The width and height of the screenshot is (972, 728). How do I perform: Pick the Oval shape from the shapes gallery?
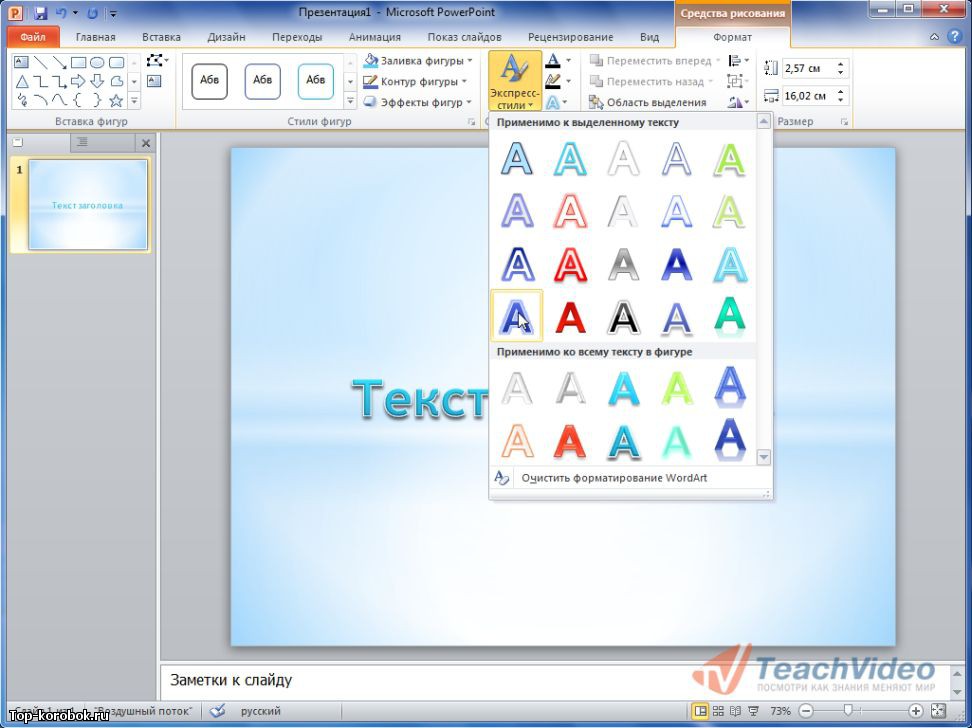(x=97, y=62)
